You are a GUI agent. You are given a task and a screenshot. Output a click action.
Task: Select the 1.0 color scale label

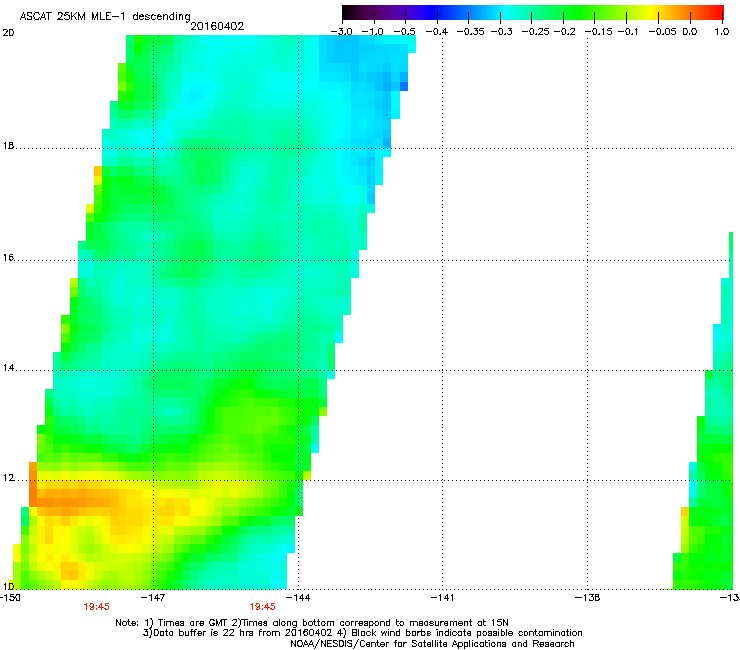click(722, 32)
